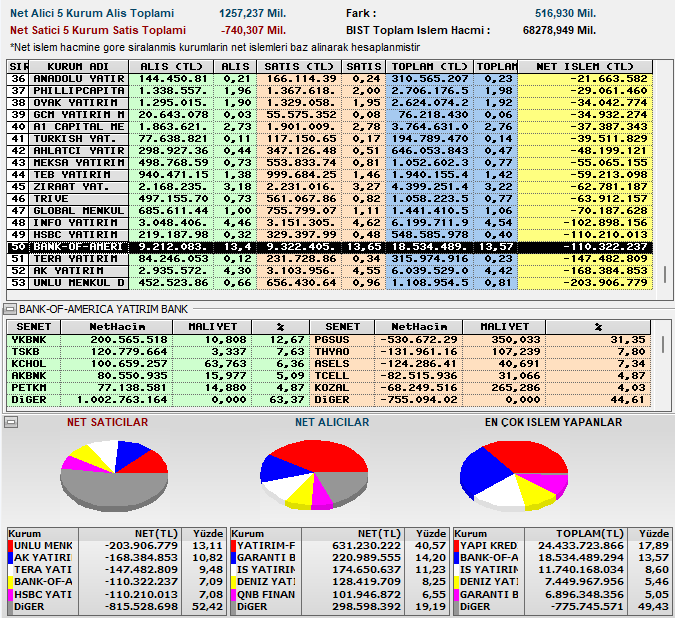The image size is (675, 618).
Task: Select the A1 CAPITAL ME row
Action: [x=330, y=127]
